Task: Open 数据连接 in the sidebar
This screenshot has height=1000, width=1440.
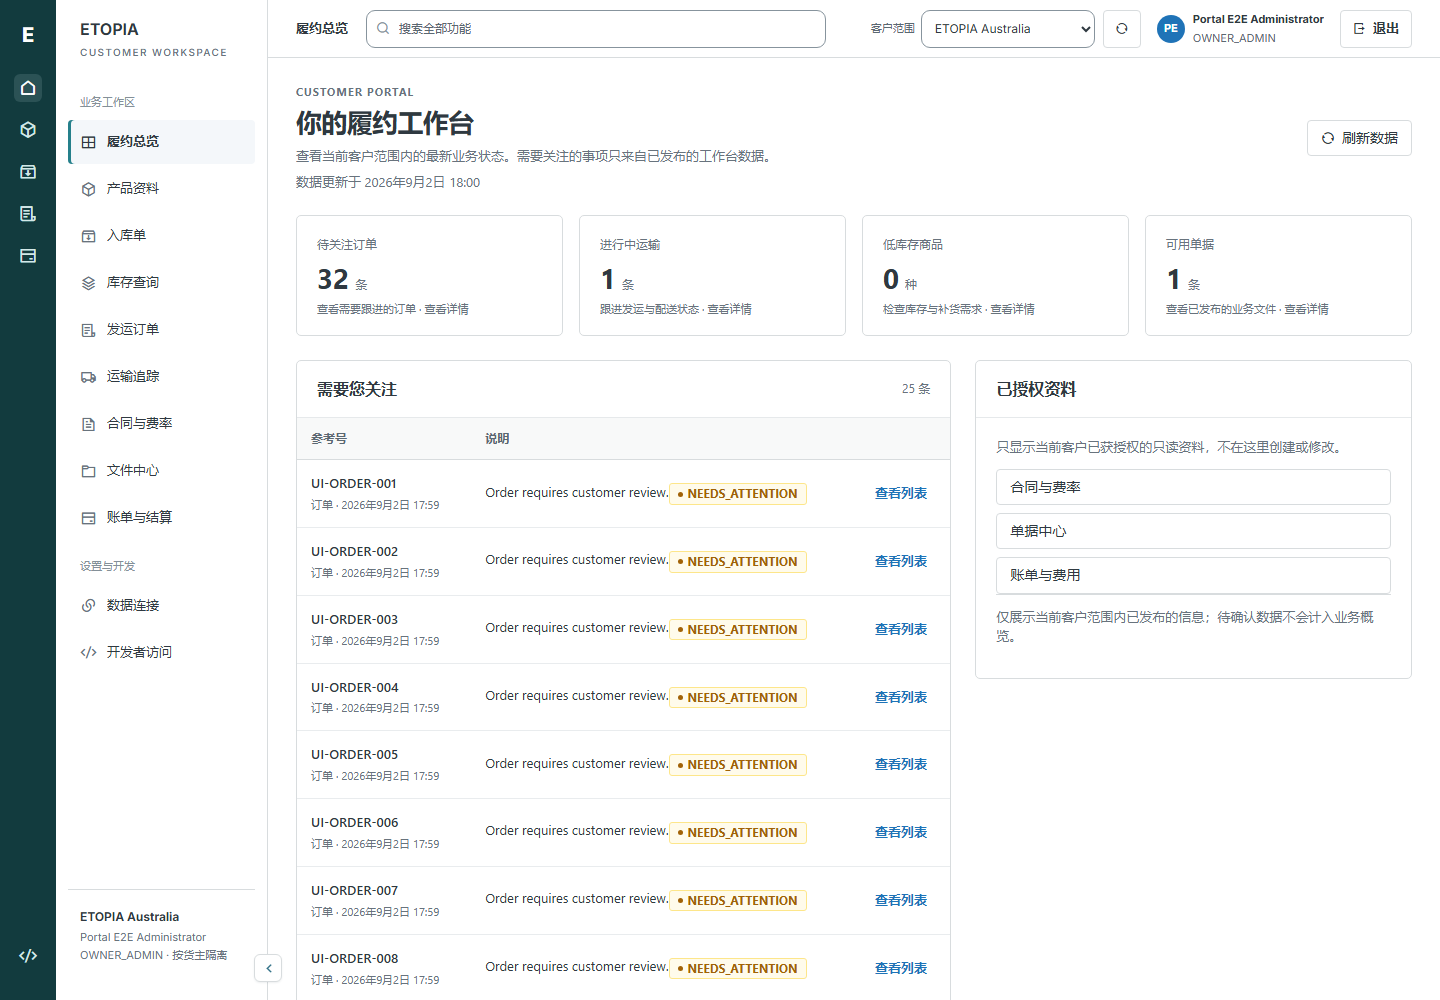Action: (x=161, y=606)
